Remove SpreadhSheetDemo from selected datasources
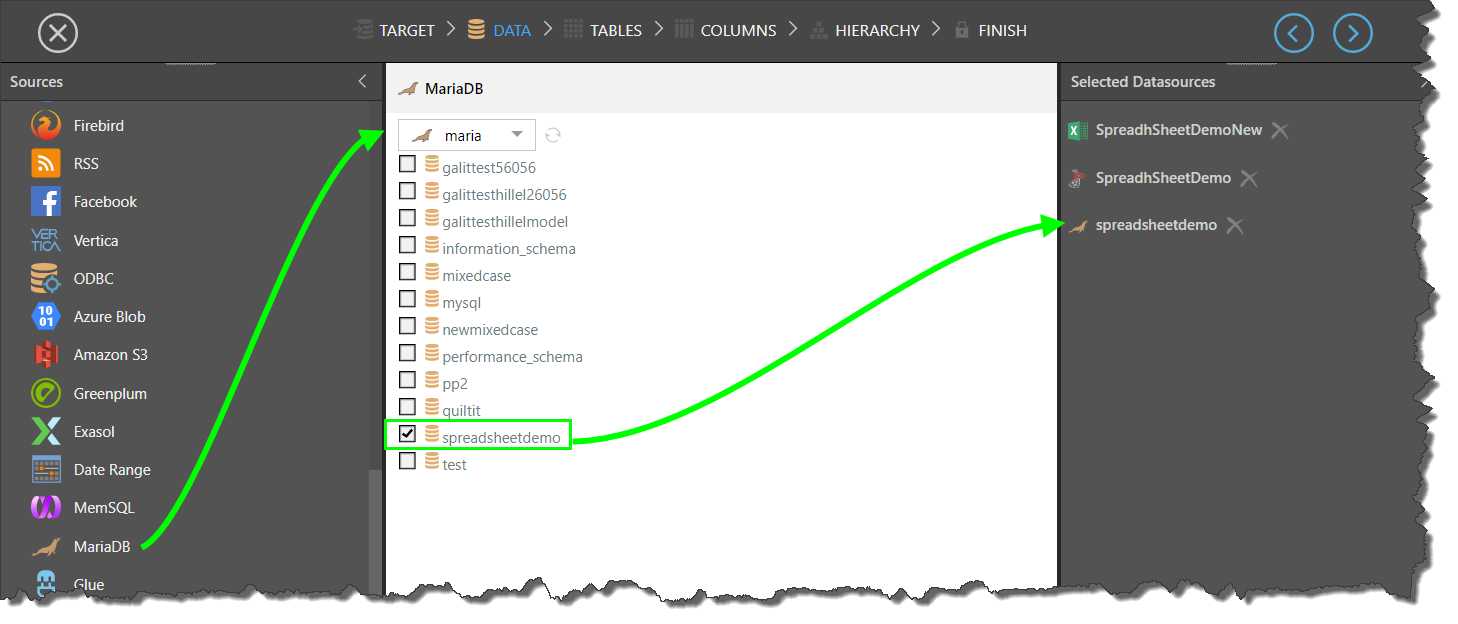 (x=1248, y=178)
